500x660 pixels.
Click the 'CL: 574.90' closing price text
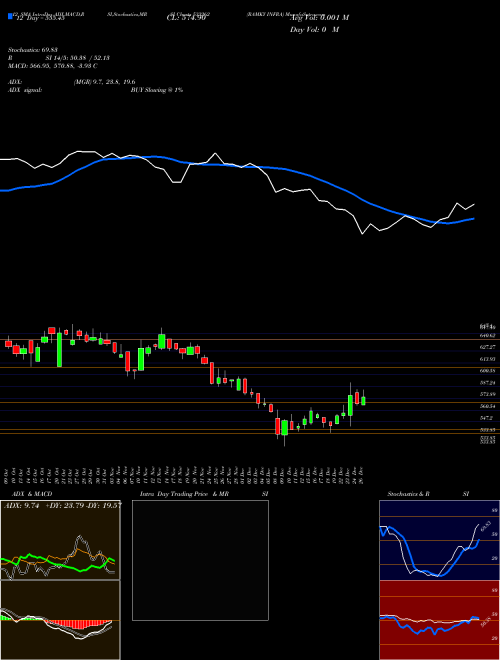pos(186,18)
